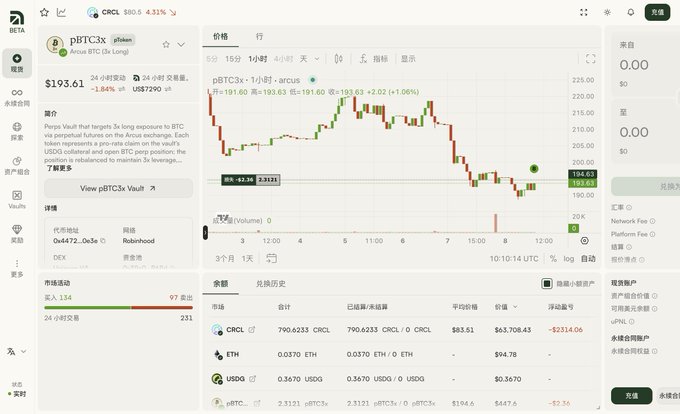Viewport: 680px width, 414px height.
Task: Toggle the light/dark theme sun icon
Action: [607, 12]
